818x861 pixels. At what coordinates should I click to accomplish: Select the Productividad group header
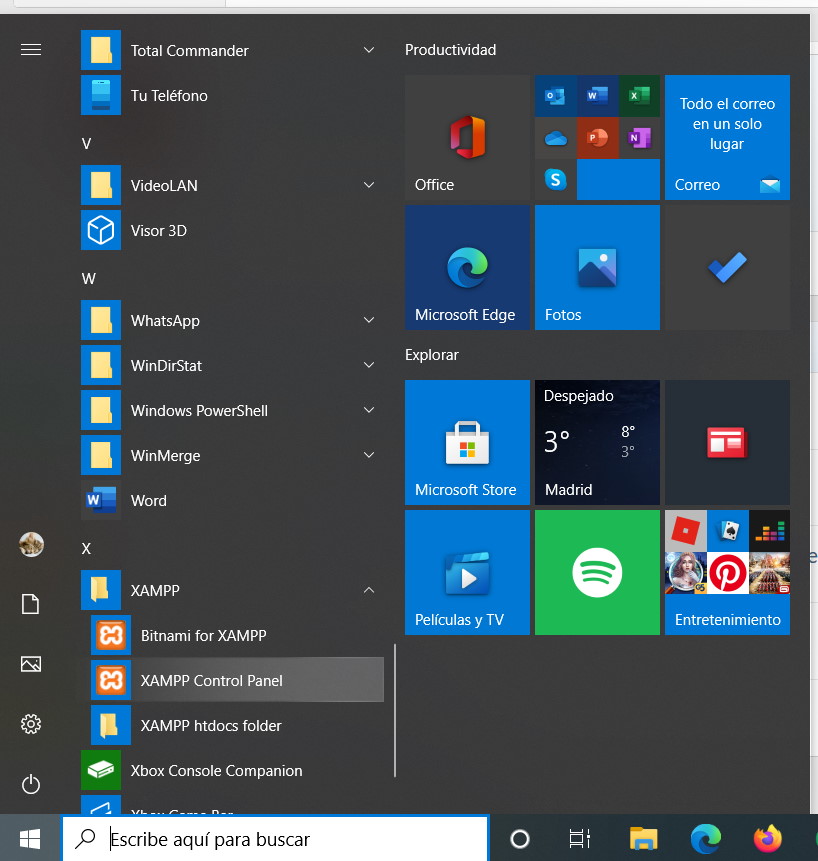pyautogui.click(x=450, y=50)
